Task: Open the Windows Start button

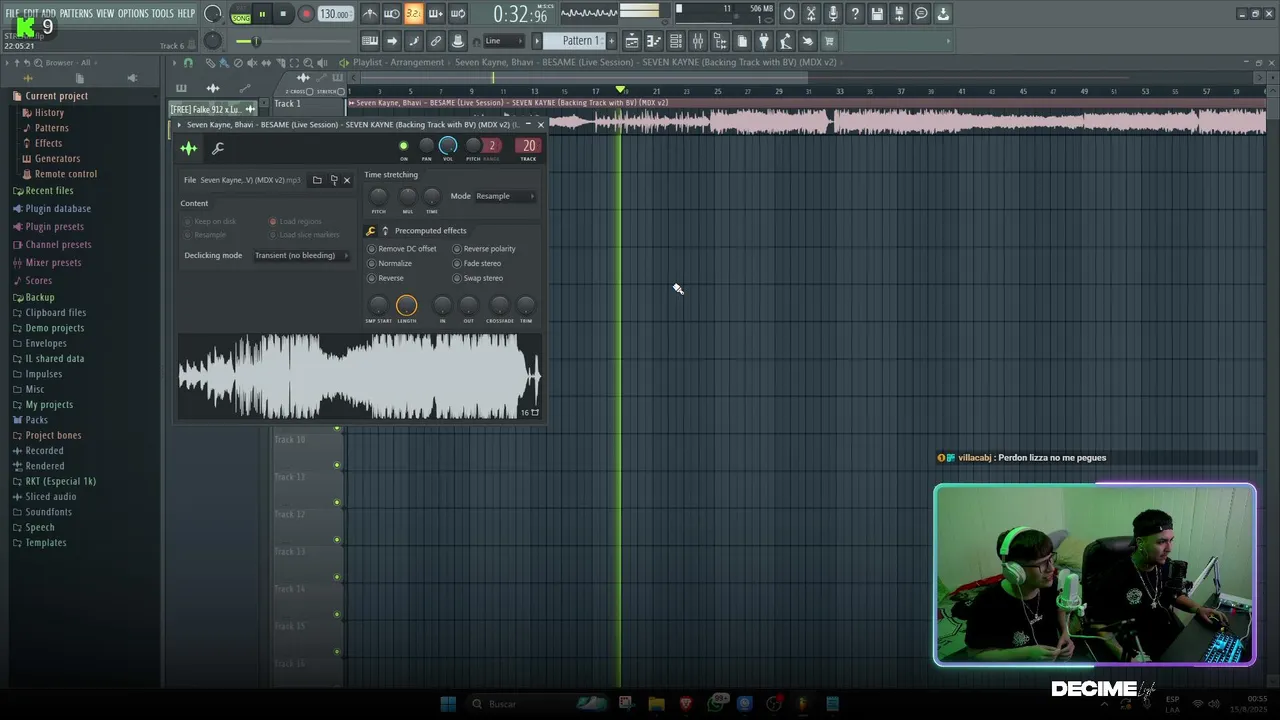Action: pos(448,704)
